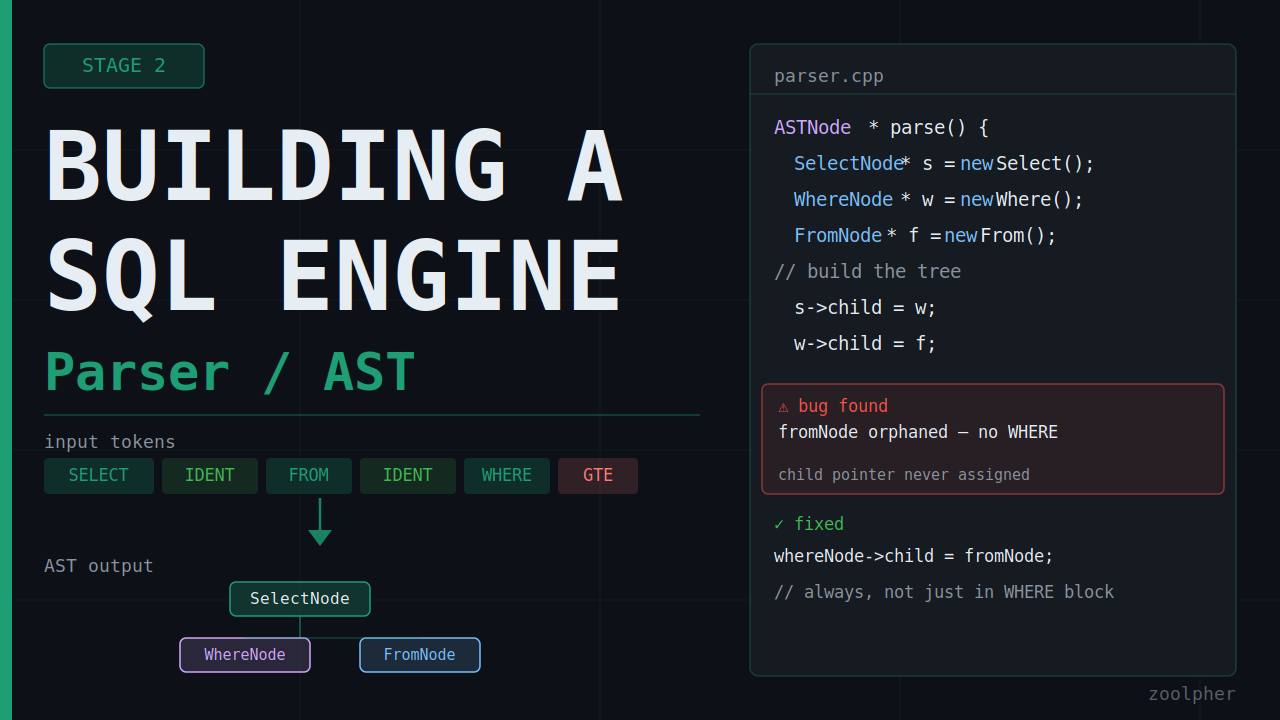Click the green checkmark next to fixed

point(779,524)
